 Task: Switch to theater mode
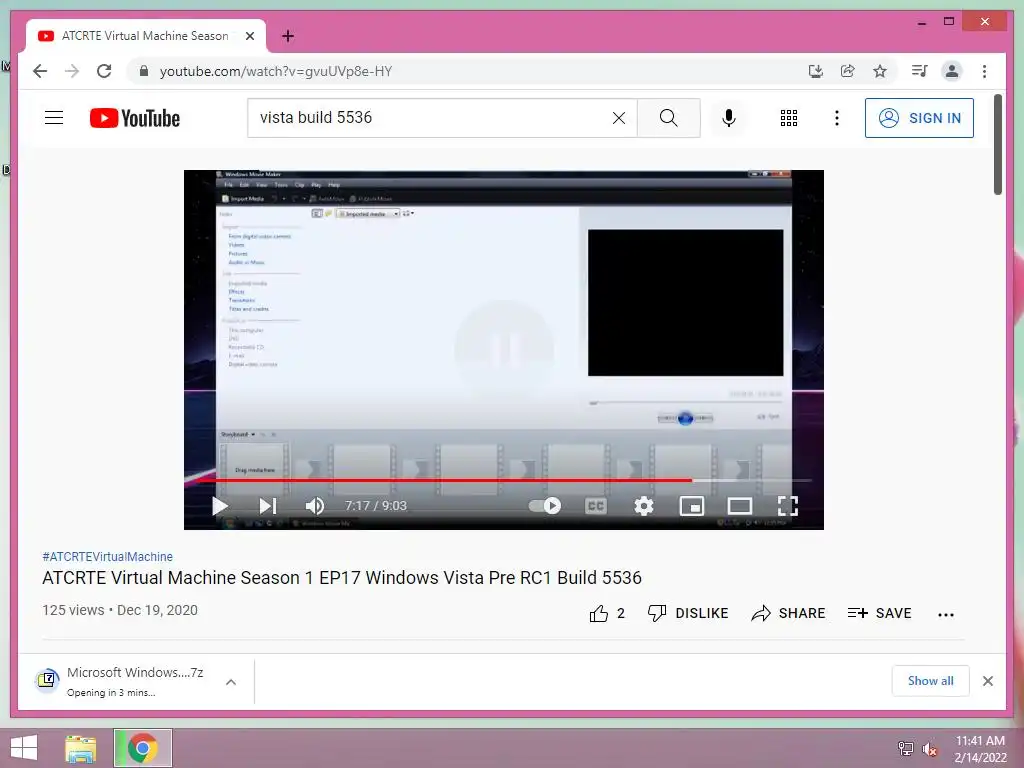click(x=739, y=505)
